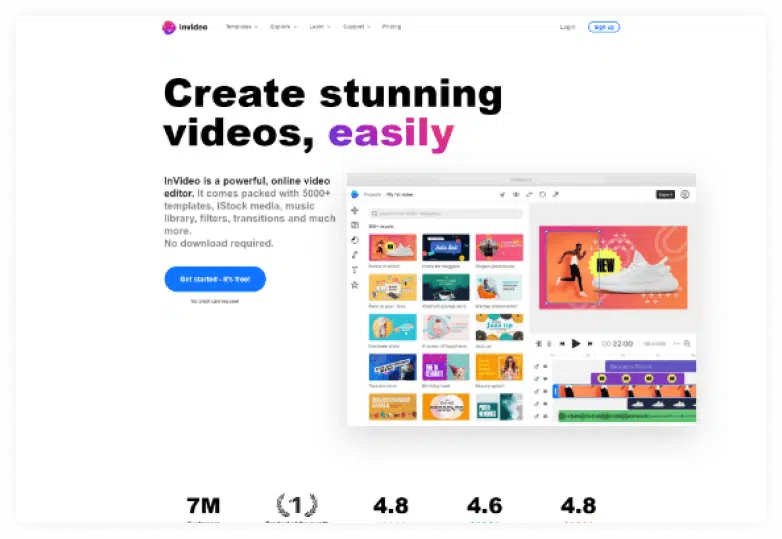Select the four-arrow icon atop editor sidebar
Viewport: 782px width, 539px height.
coord(355,210)
